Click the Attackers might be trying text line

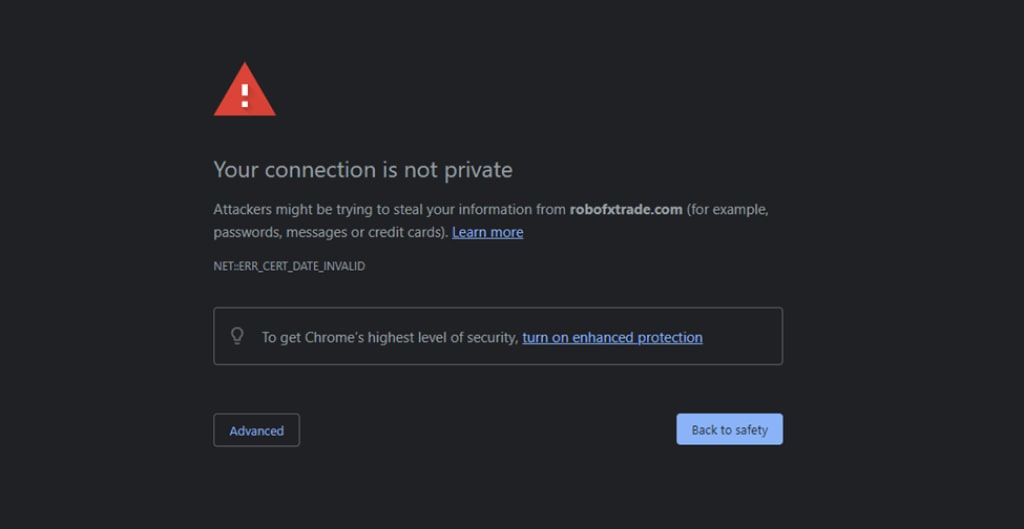click(491, 210)
